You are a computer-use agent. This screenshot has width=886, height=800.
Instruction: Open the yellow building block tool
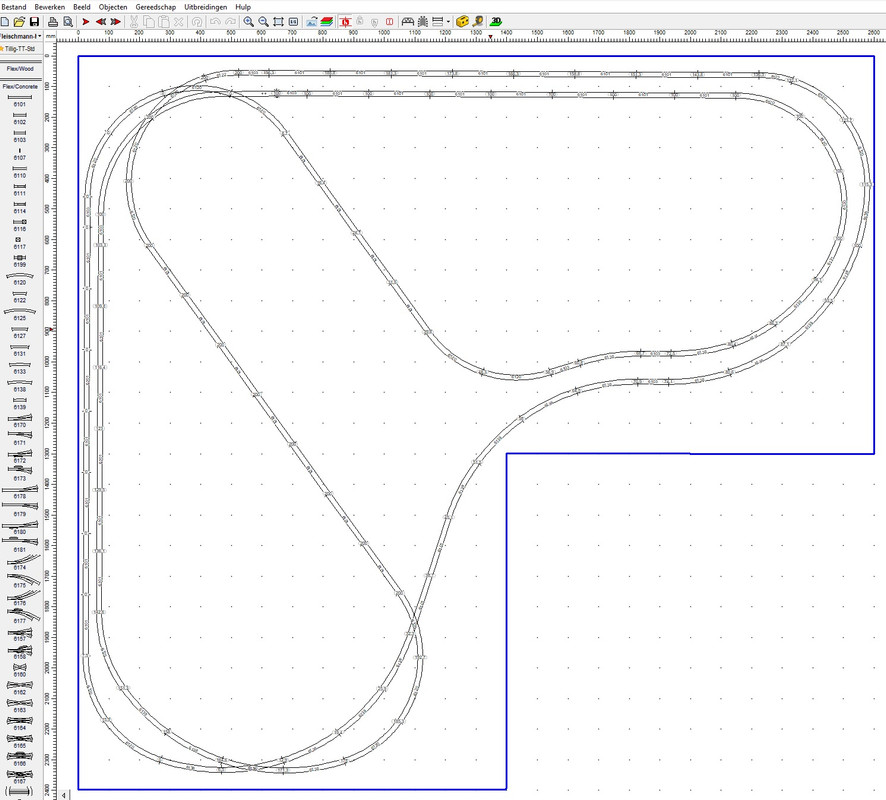click(x=462, y=21)
